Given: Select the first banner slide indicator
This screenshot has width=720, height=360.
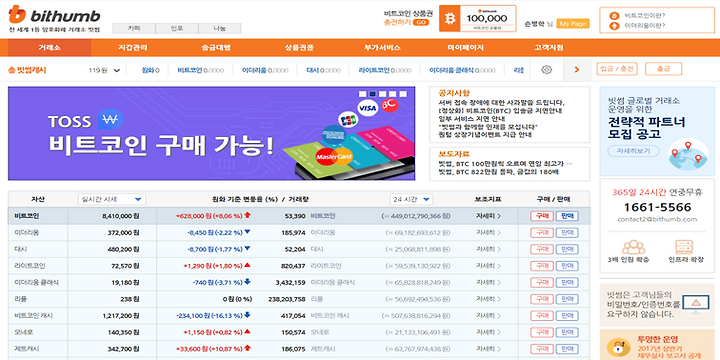Looking at the screenshot, I should point(362,94).
